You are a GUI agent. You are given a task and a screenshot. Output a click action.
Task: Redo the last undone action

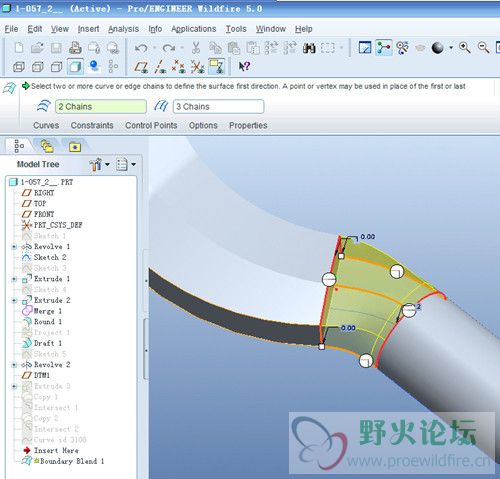point(169,48)
